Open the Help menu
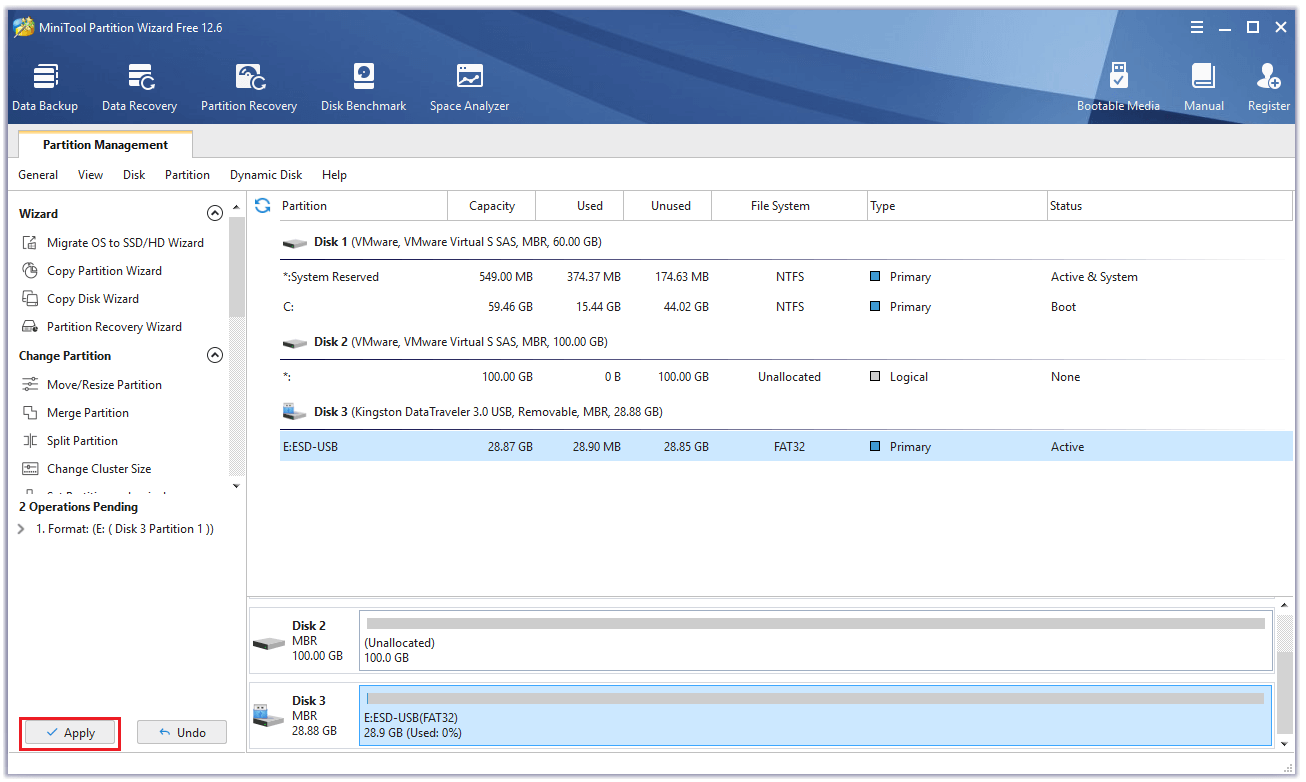1306x782 pixels. point(334,175)
